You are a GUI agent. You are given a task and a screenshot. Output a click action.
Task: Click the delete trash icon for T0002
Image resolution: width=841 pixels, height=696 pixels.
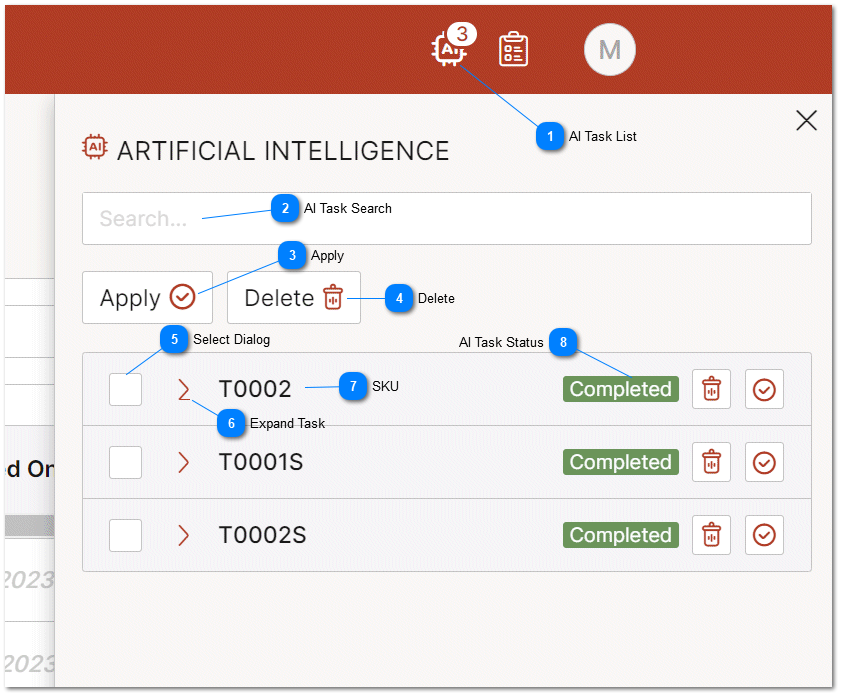[x=711, y=389]
